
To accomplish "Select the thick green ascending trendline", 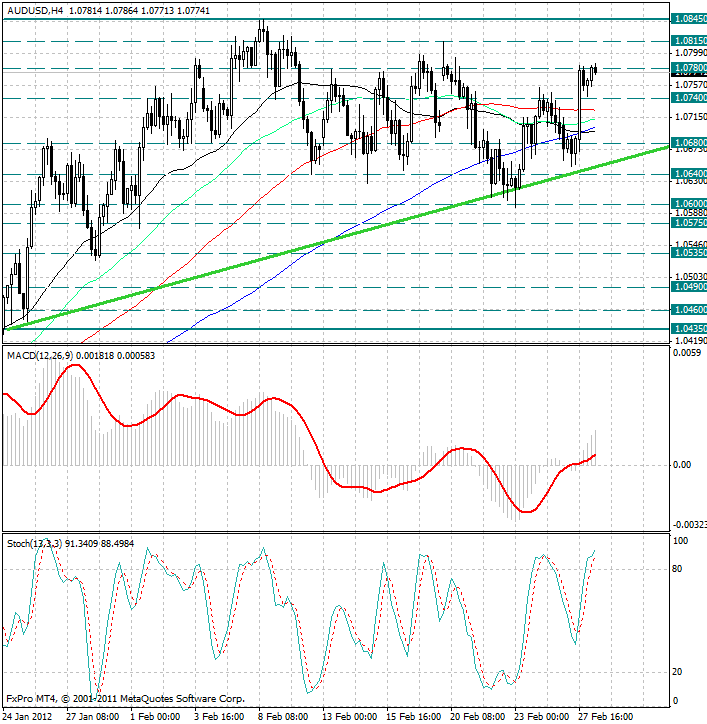I will (336, 239).
